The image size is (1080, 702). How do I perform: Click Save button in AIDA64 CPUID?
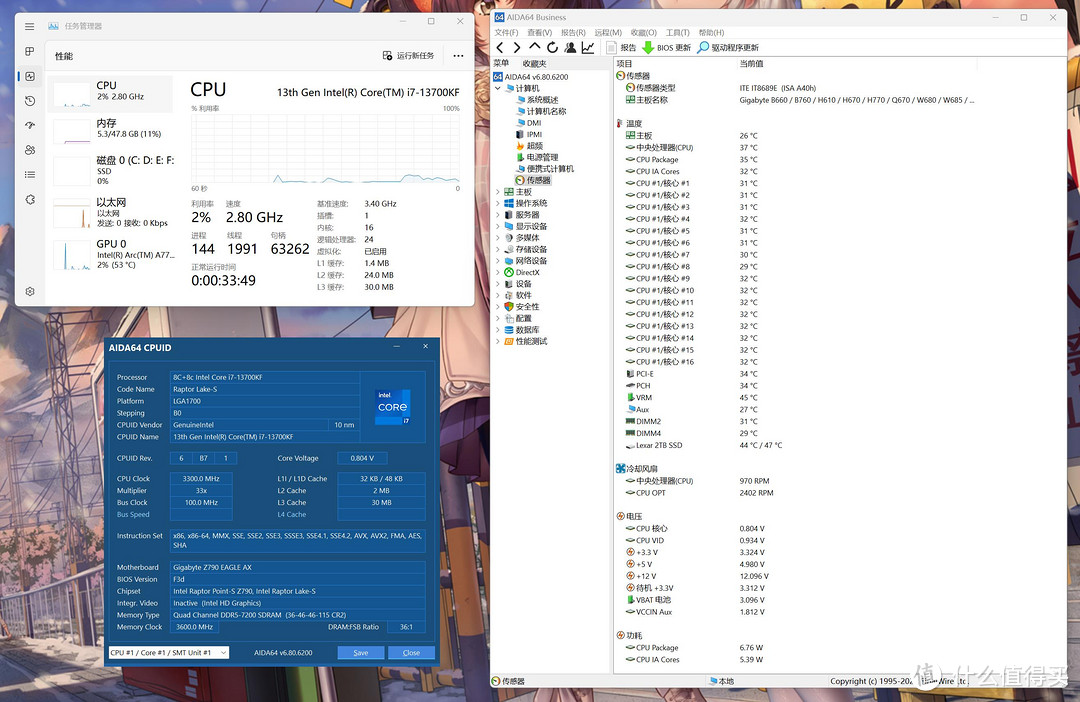pos(360,652)
